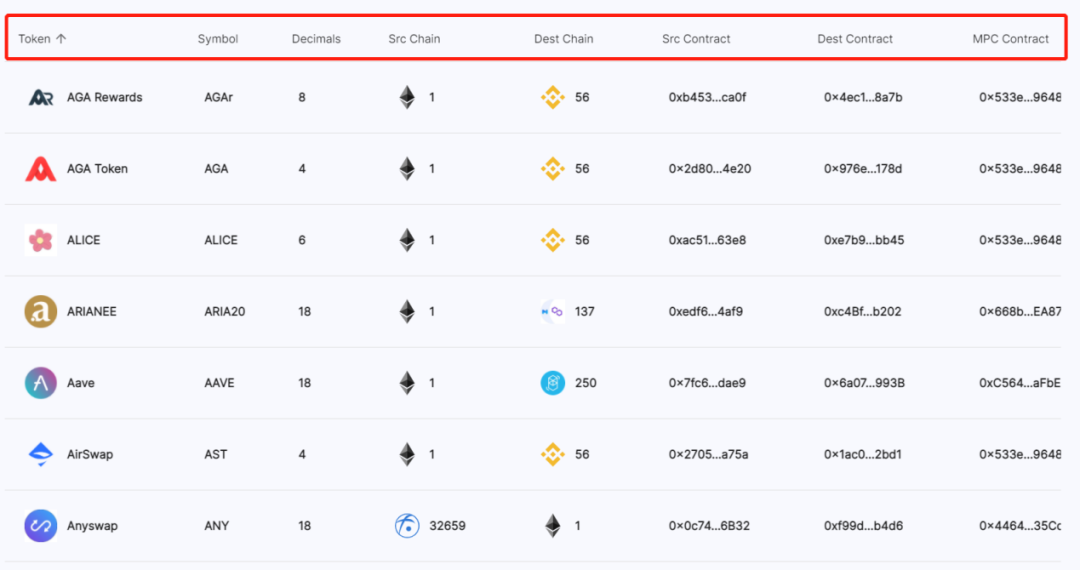Click the BNB dest chain icon in AGA Token row
Viewport: 1080px width, 570px height.
click(x=552, y=169)
